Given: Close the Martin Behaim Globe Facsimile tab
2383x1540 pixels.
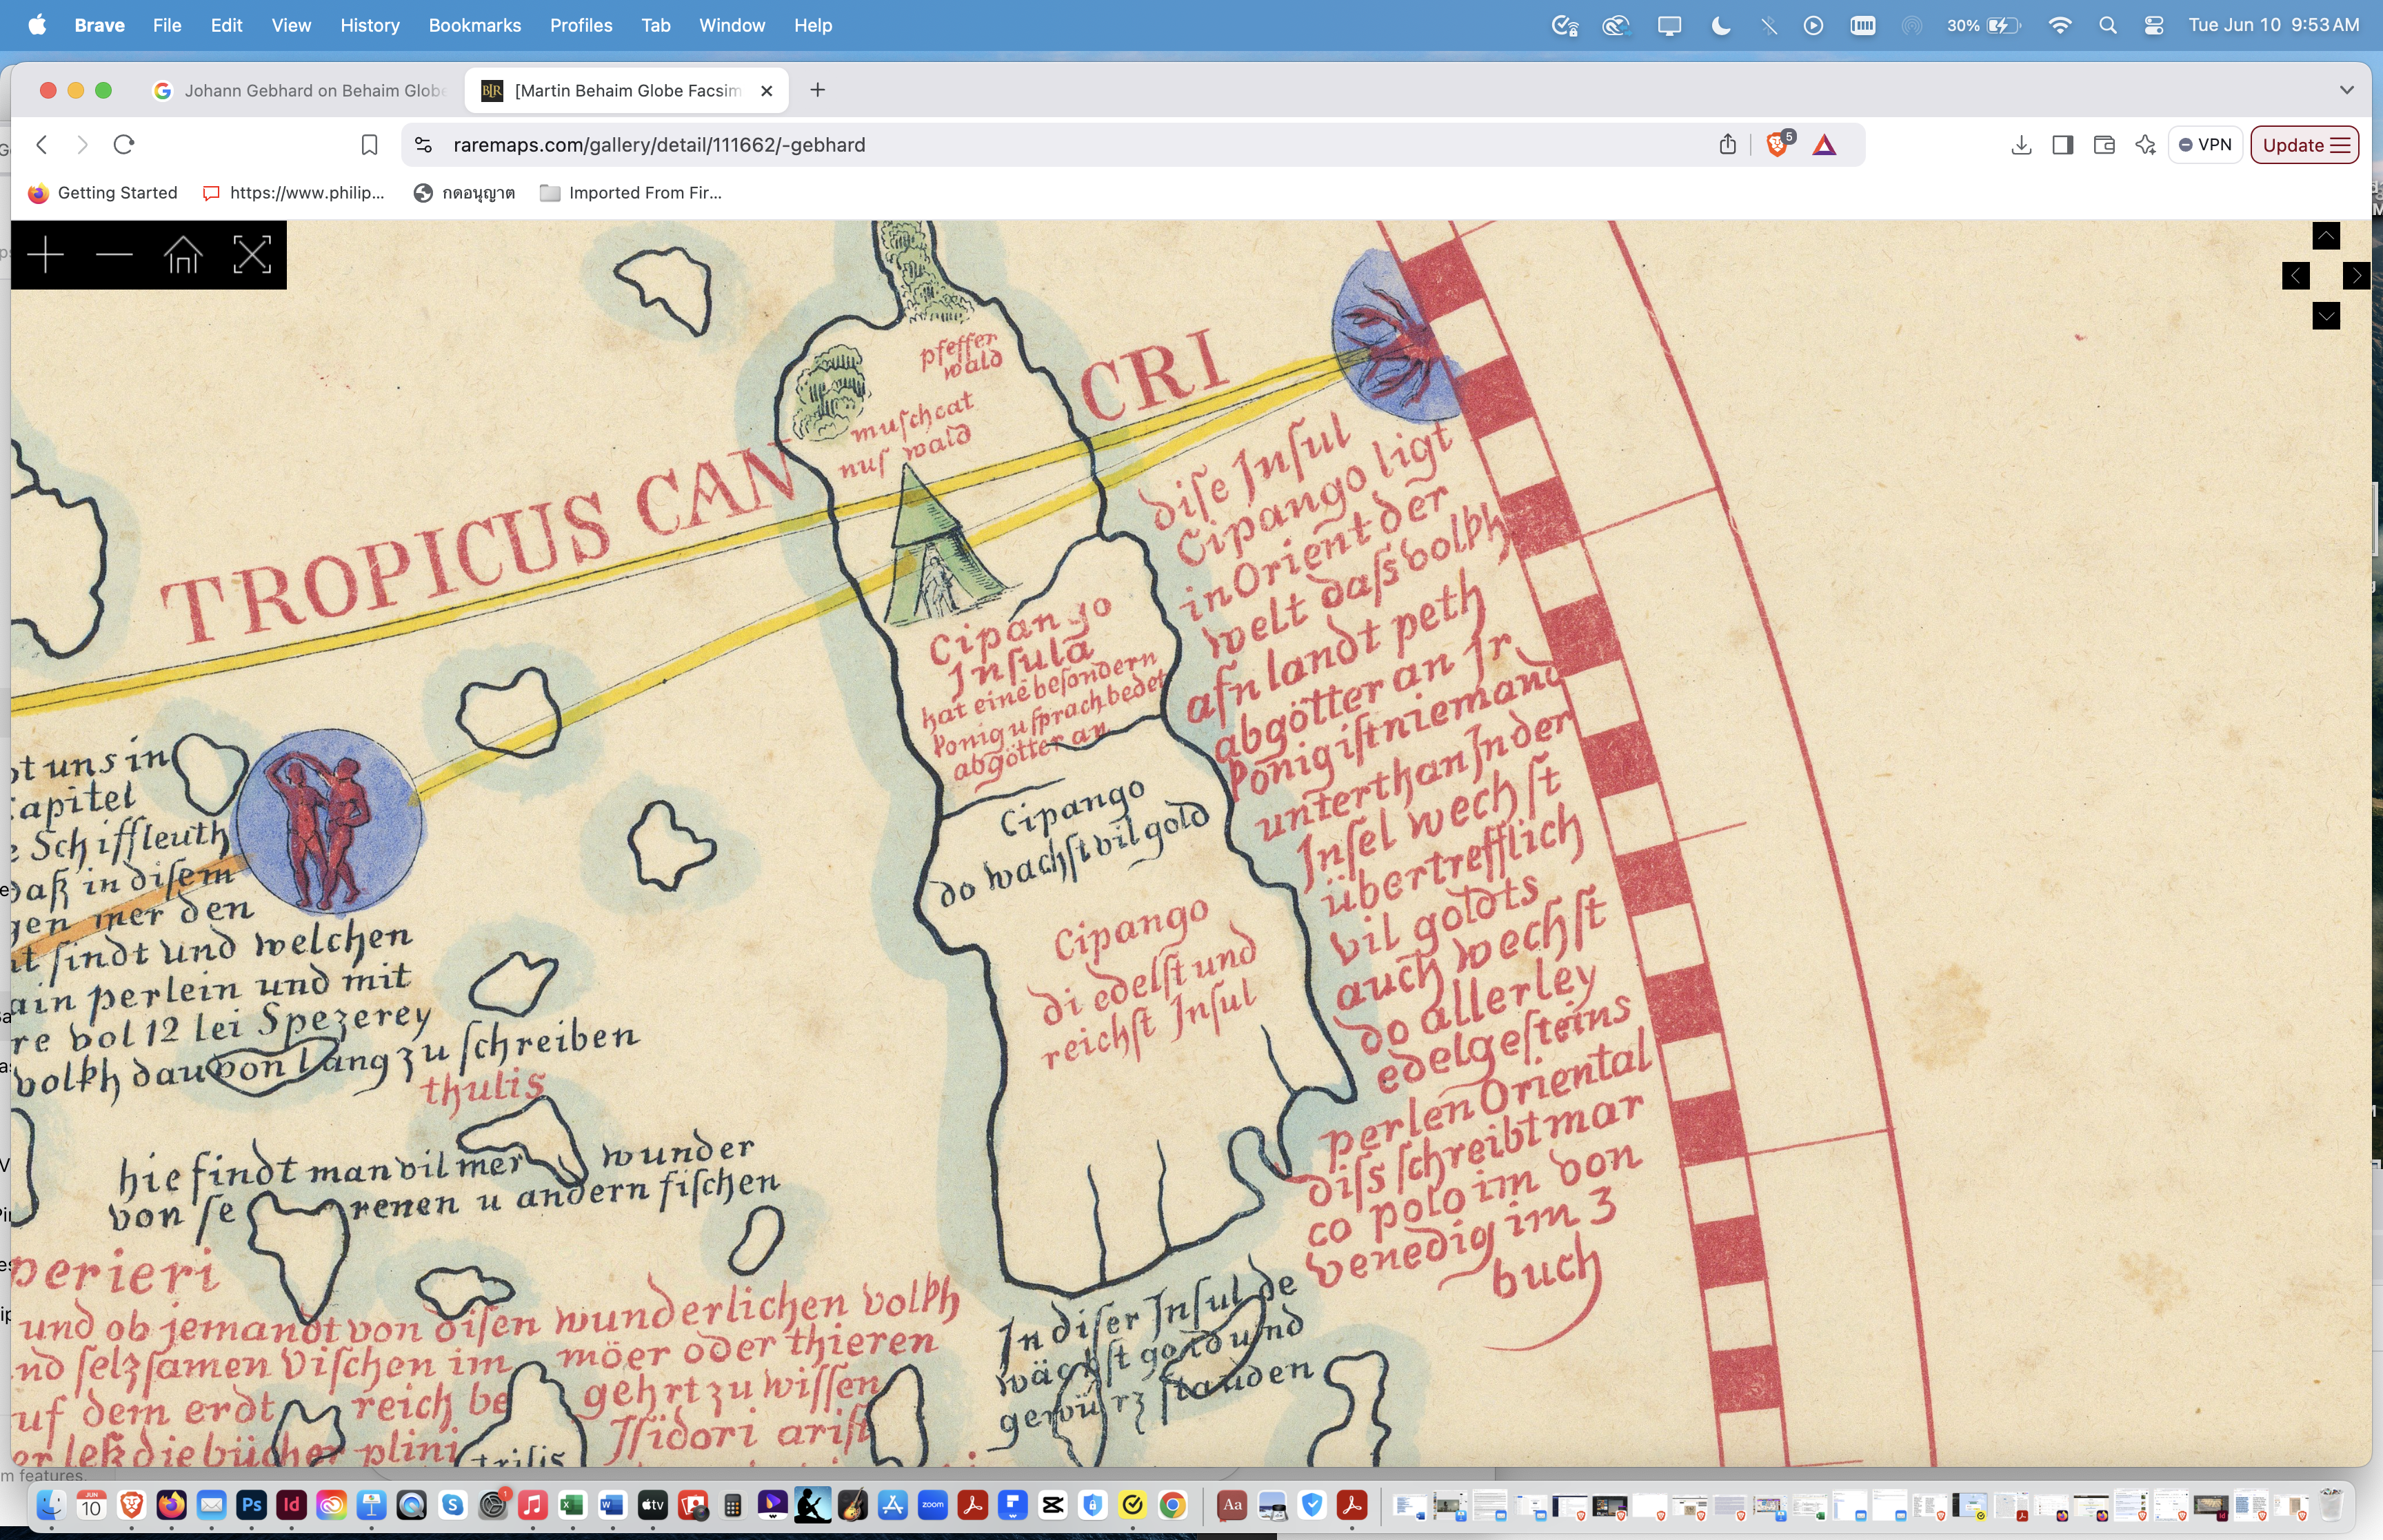Looking at the screenshot, I should 767,90.
